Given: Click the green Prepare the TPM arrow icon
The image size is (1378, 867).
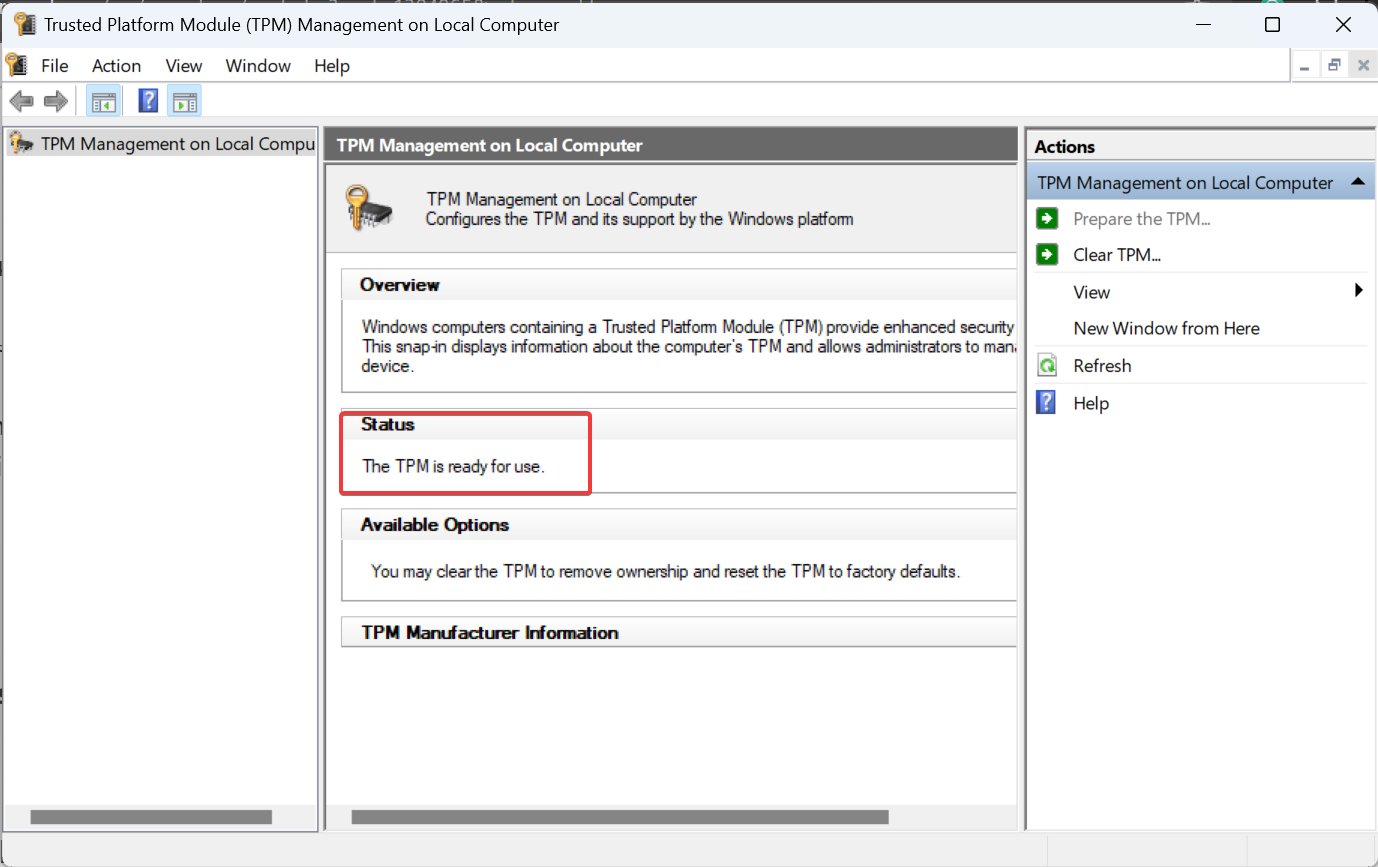Looking at the screenshot, I should click(1047, 219).
